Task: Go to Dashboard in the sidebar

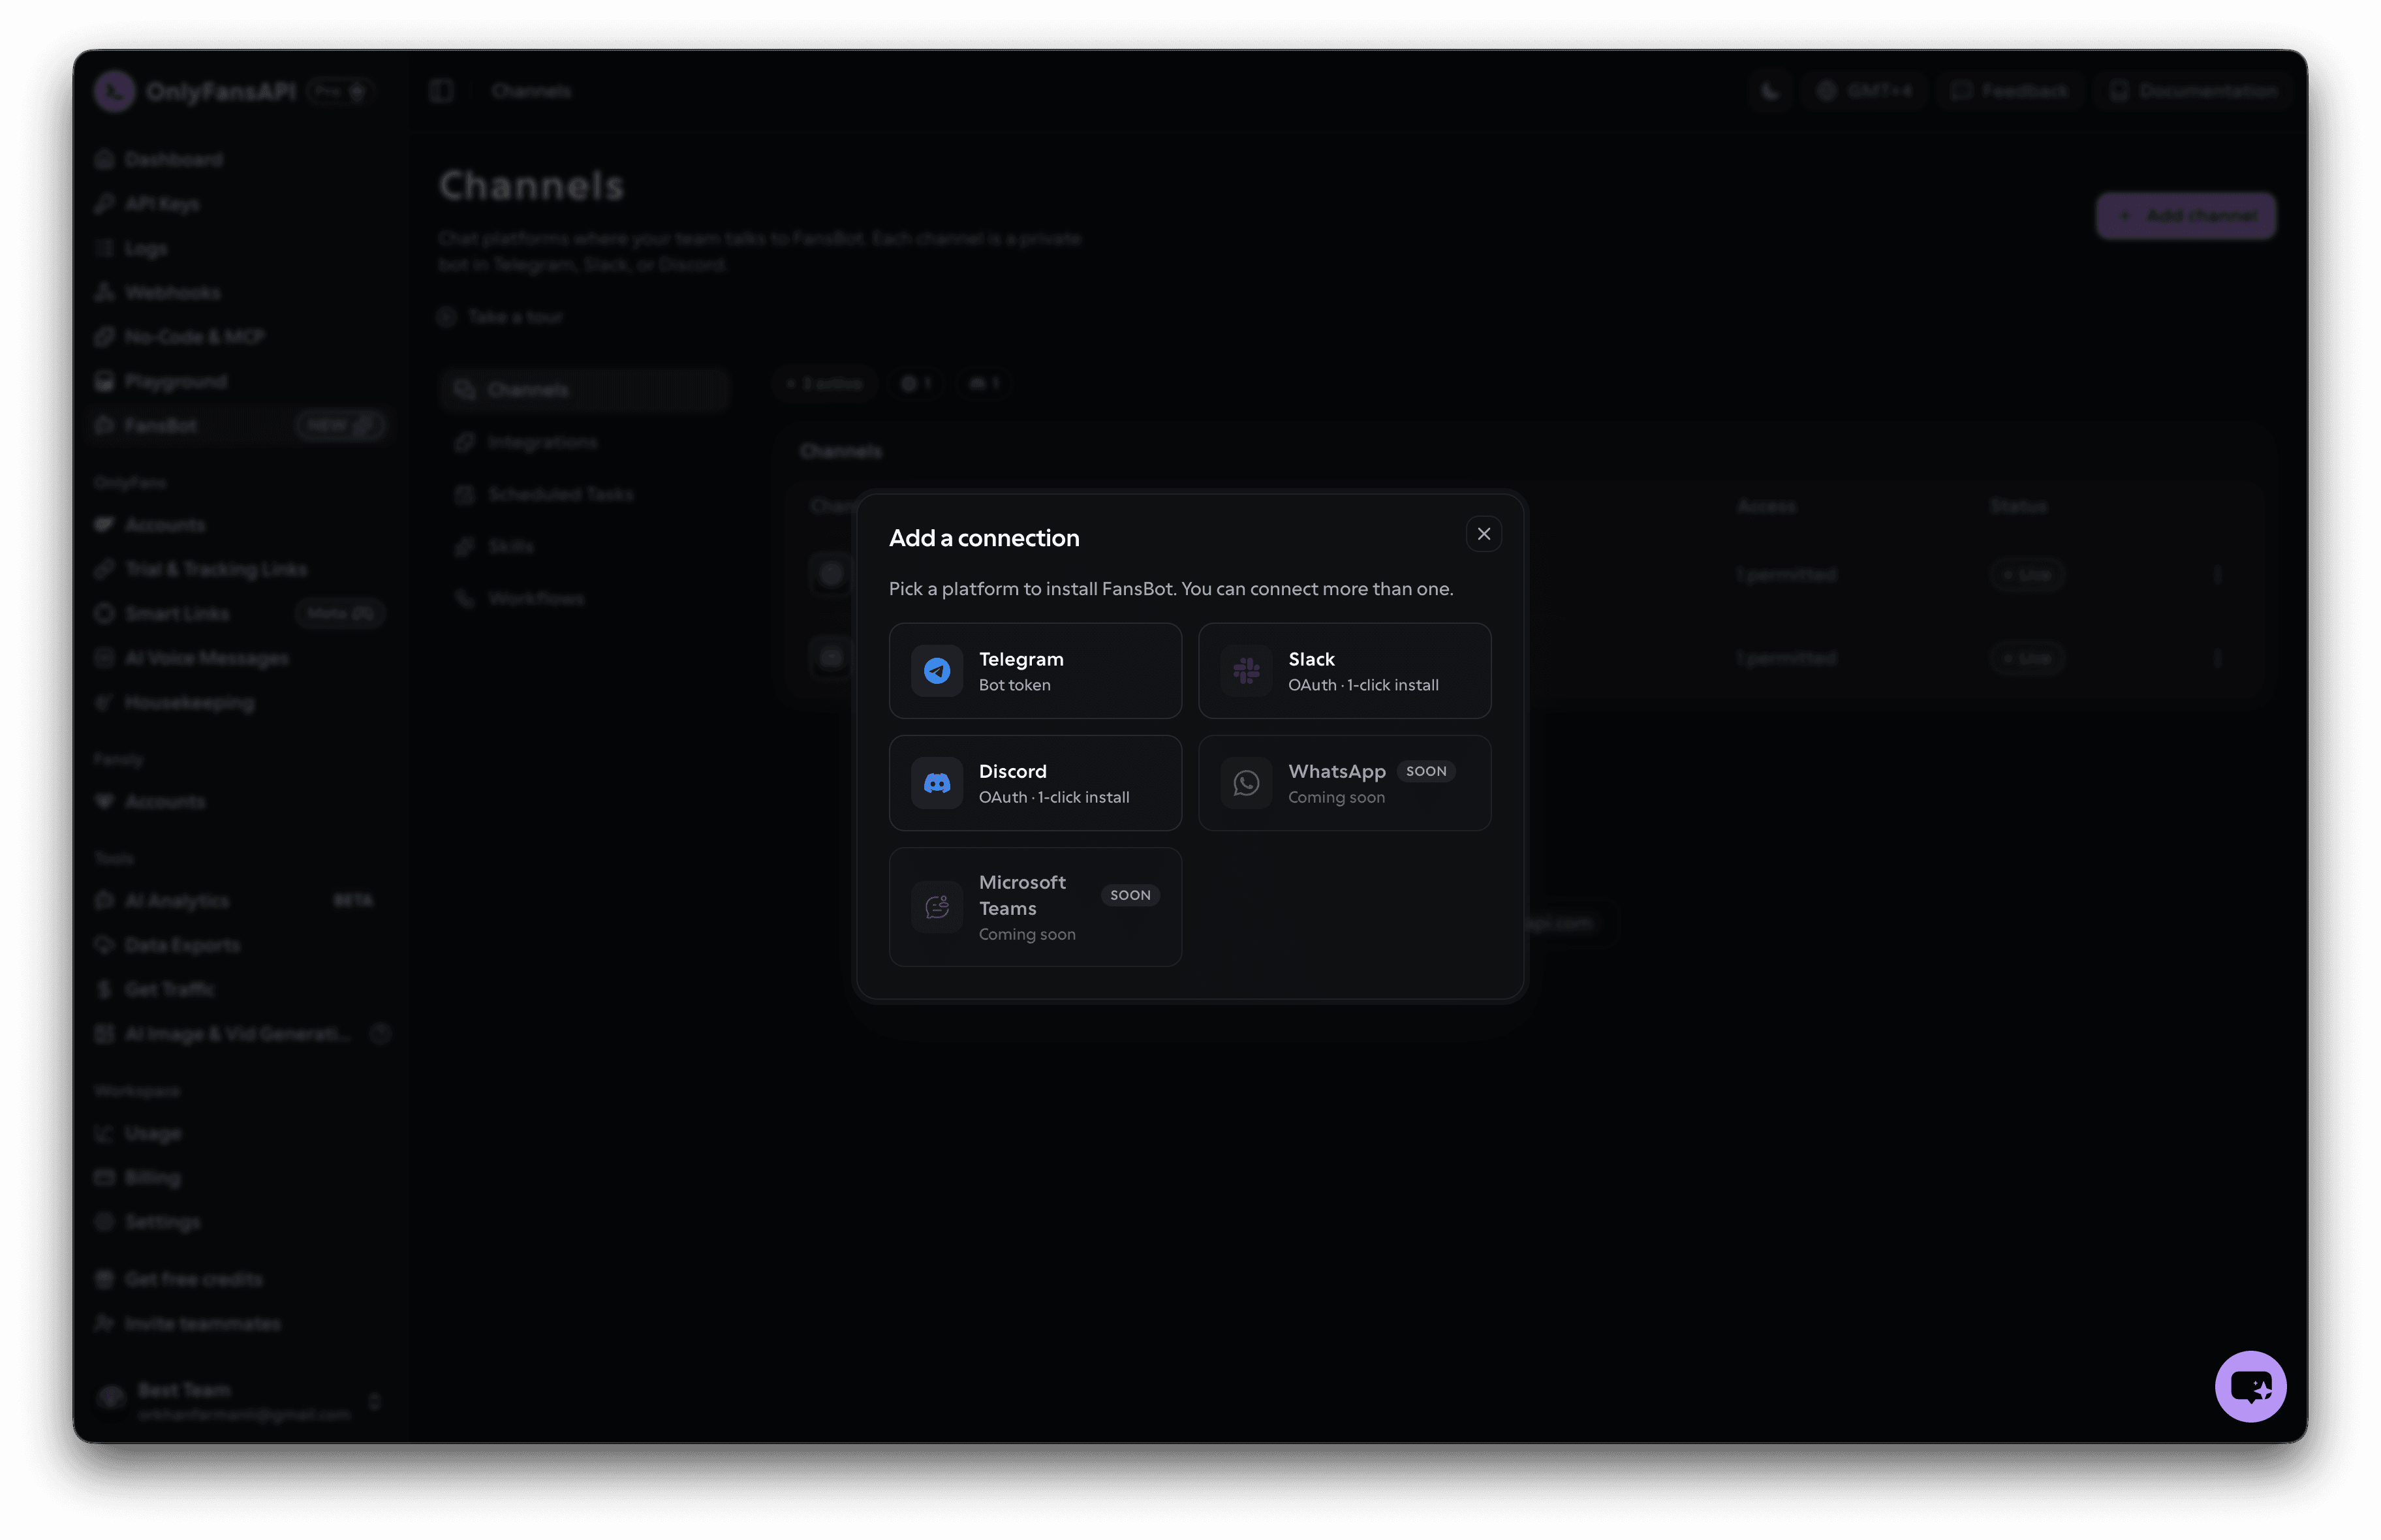Action: (x=240, y=159)
